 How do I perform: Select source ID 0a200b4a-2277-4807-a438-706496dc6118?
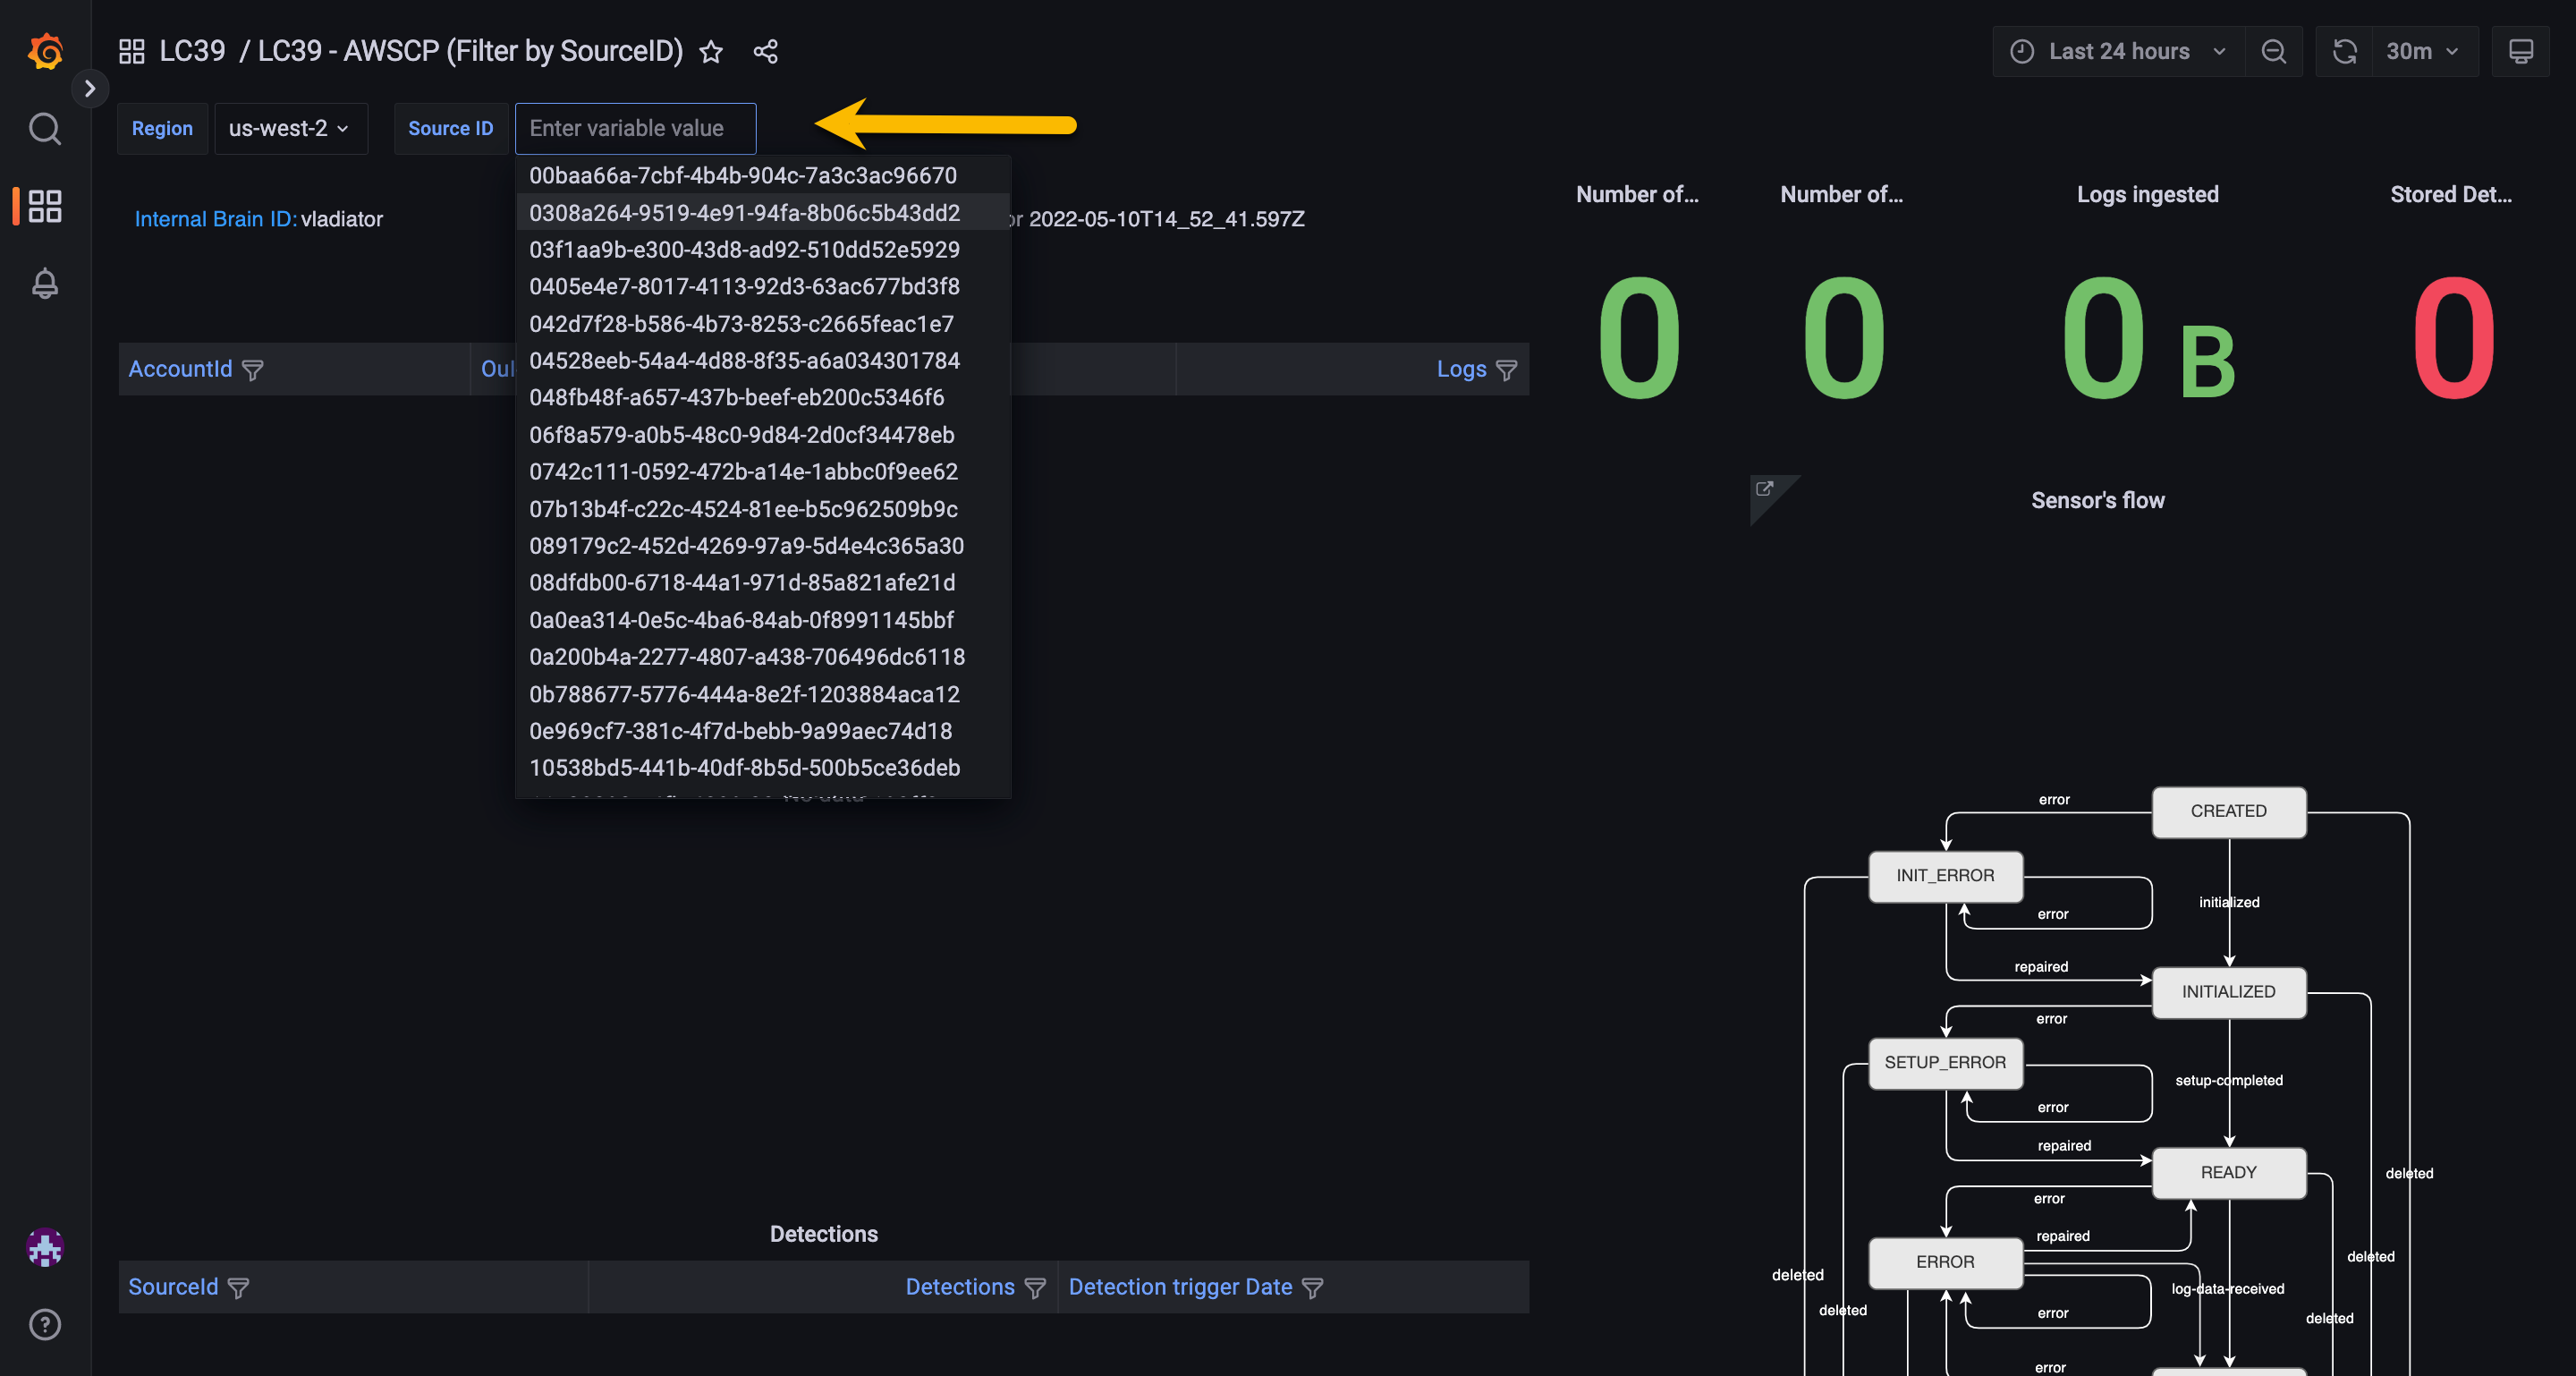pyautogui.click(x=746, y=656)
